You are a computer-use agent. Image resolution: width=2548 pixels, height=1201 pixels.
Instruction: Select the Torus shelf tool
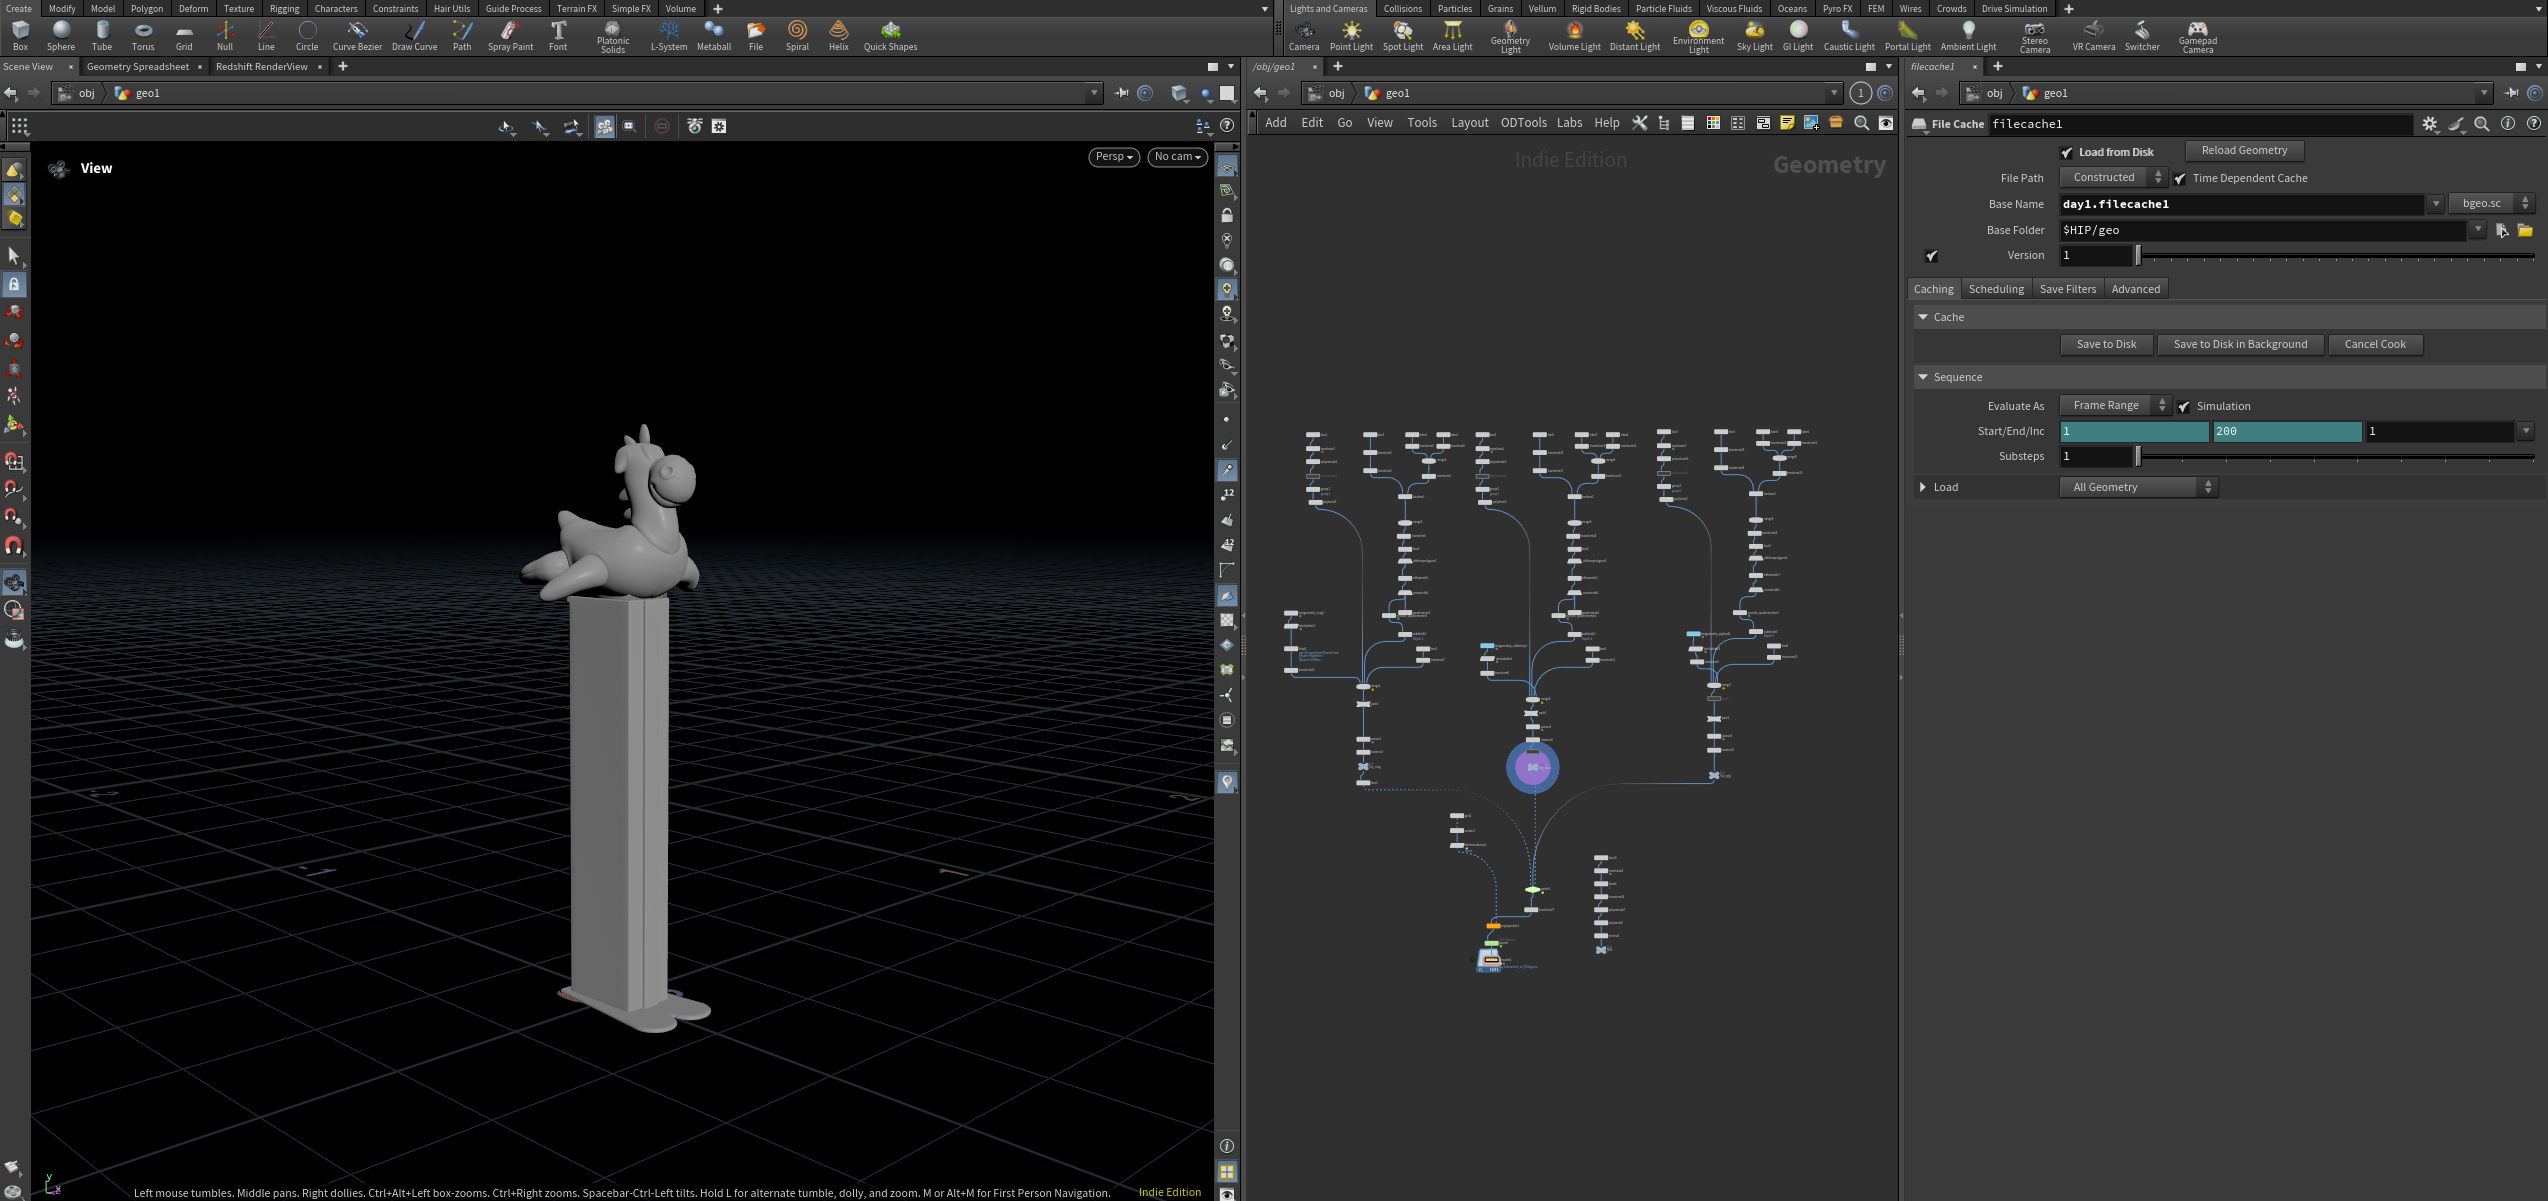(143, 35)
